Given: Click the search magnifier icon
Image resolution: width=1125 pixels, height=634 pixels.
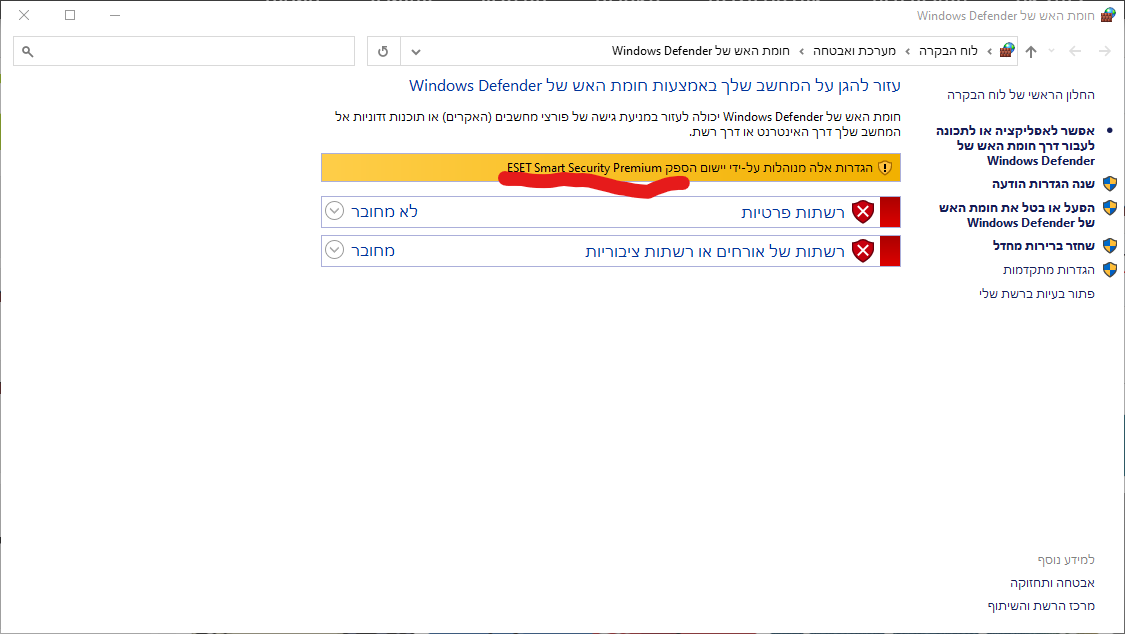Looking at the screenshot, I should coord(28,52).
